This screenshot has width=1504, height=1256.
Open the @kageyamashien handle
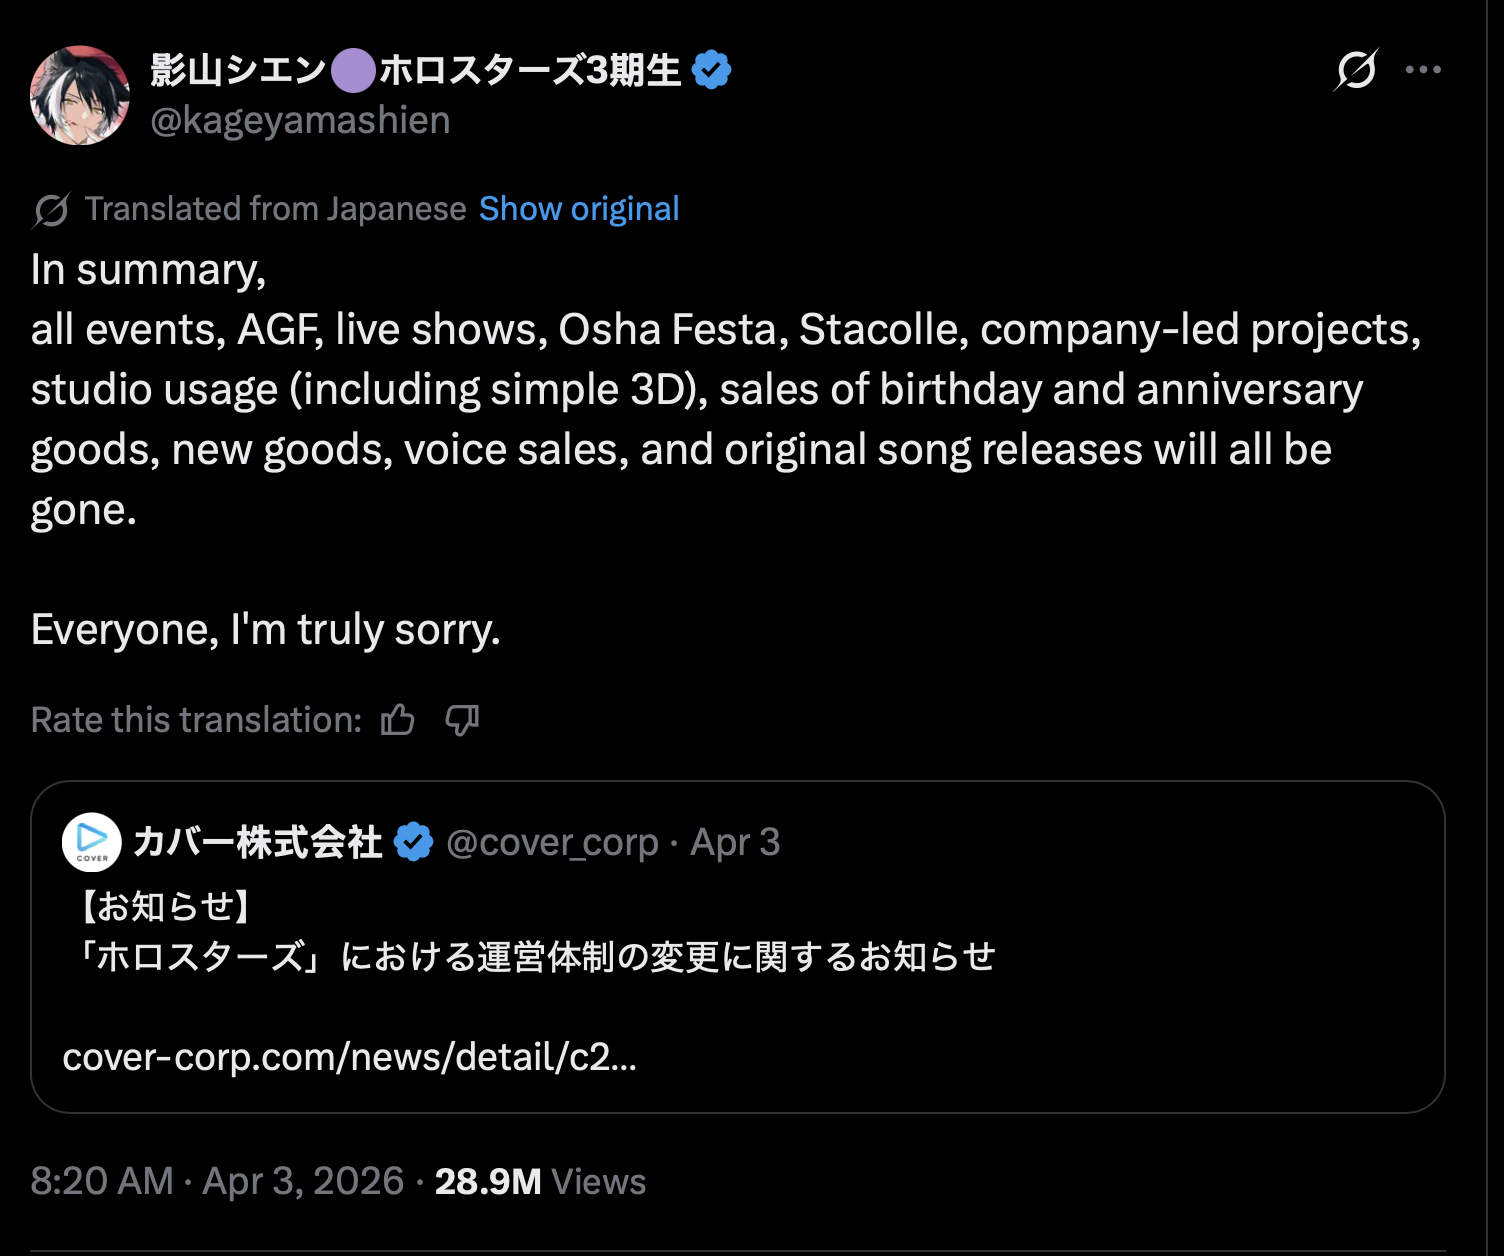[300, 120]
